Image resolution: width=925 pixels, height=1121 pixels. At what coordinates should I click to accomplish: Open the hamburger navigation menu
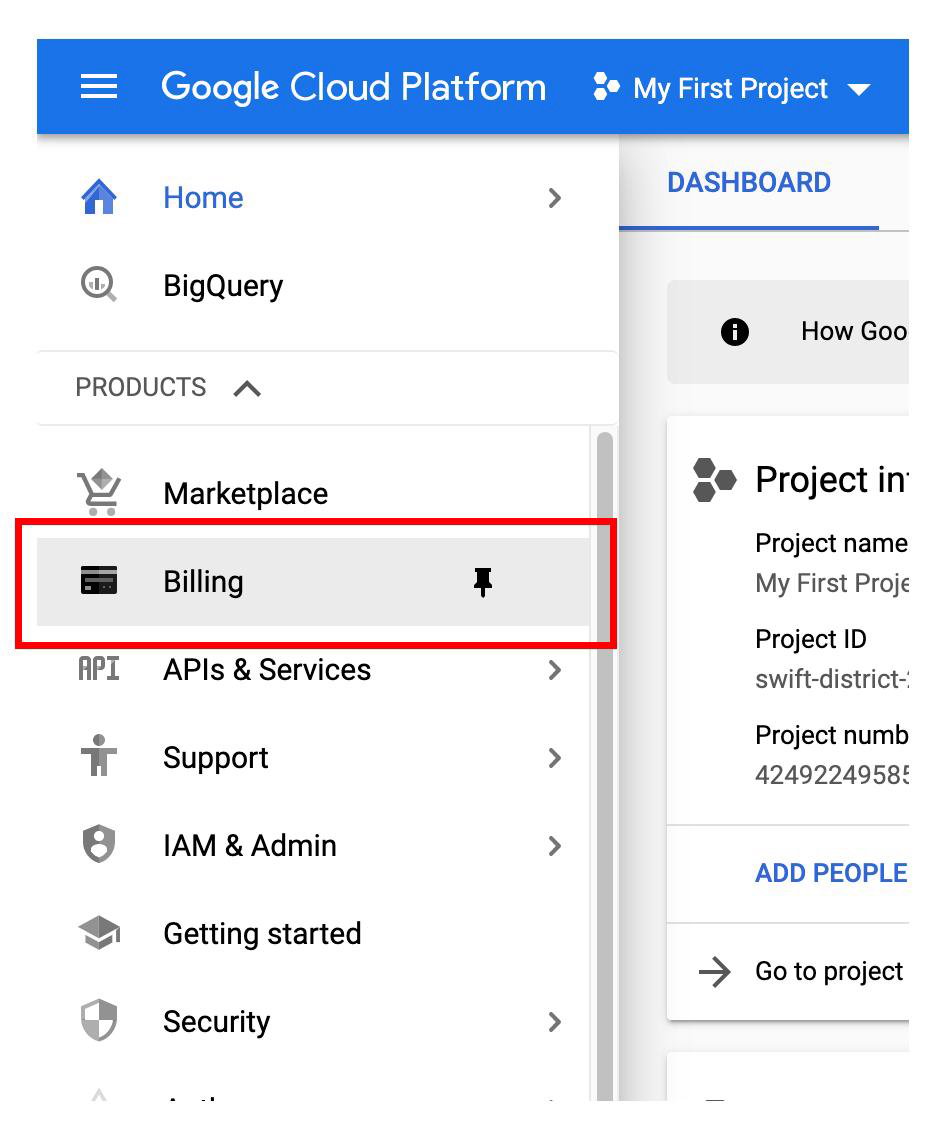(x=99, y=87)
